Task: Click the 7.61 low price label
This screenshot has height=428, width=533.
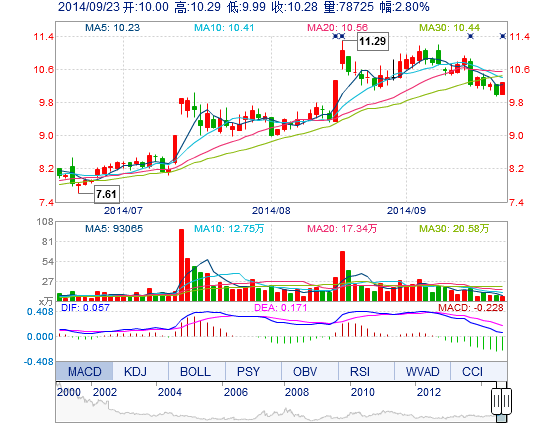Action: click(x=106, y=194)
